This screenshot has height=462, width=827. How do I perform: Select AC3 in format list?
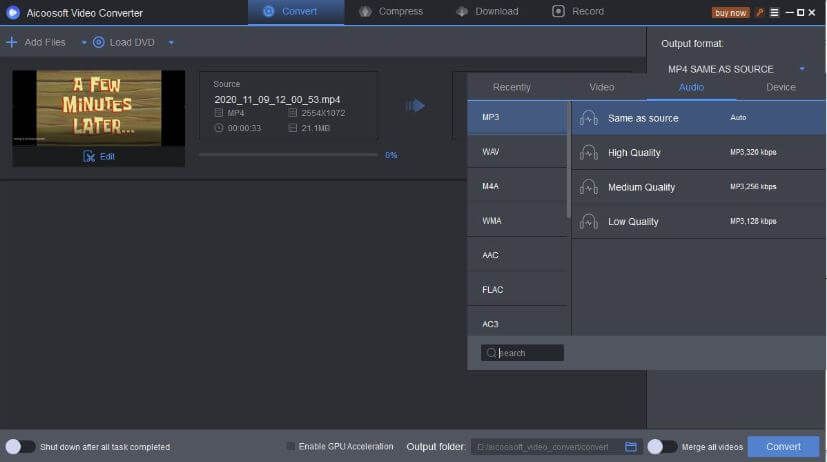click(x=517, y=323)
